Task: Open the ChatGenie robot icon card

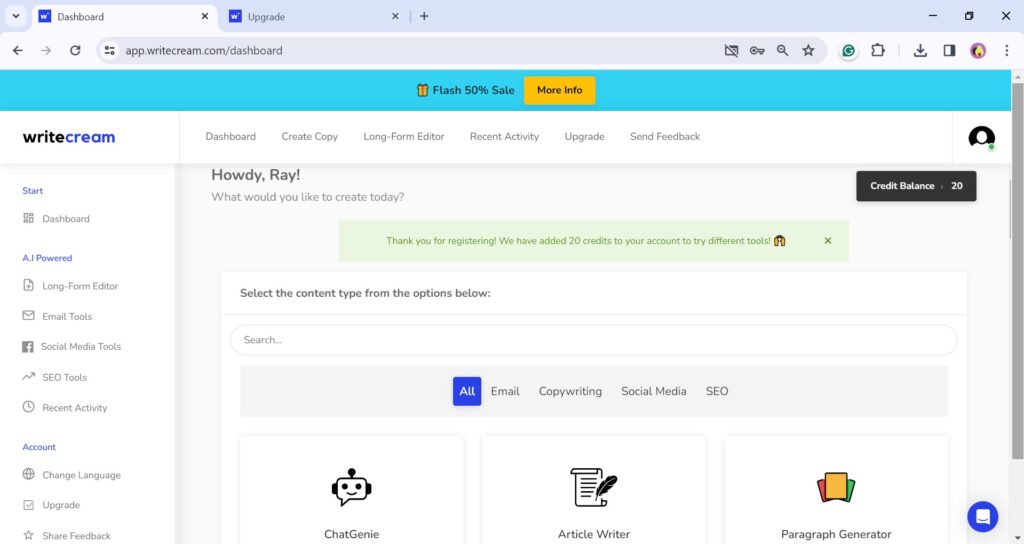Action: point(351,487)
